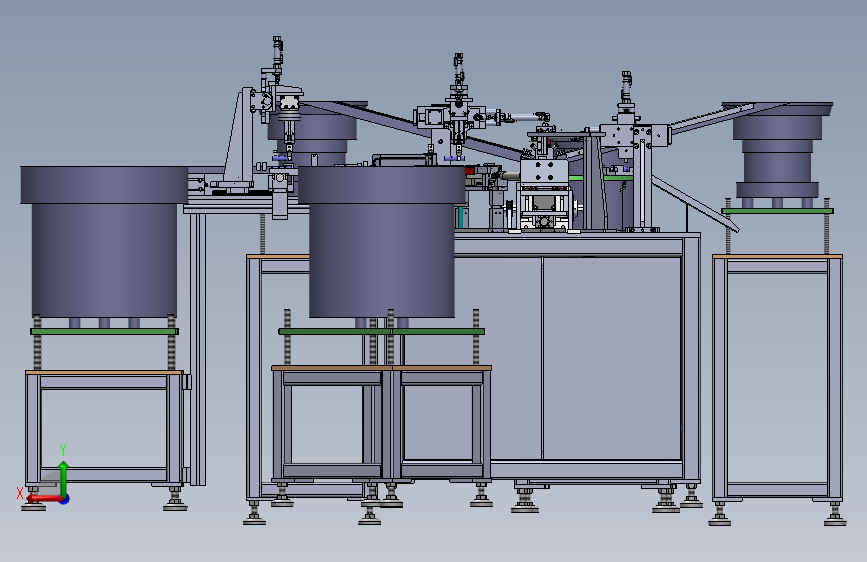This screenshot has height=562, width=867.
Task: Select the large center hopper drum
Action: pyautogui.click(x=382, y=242)
